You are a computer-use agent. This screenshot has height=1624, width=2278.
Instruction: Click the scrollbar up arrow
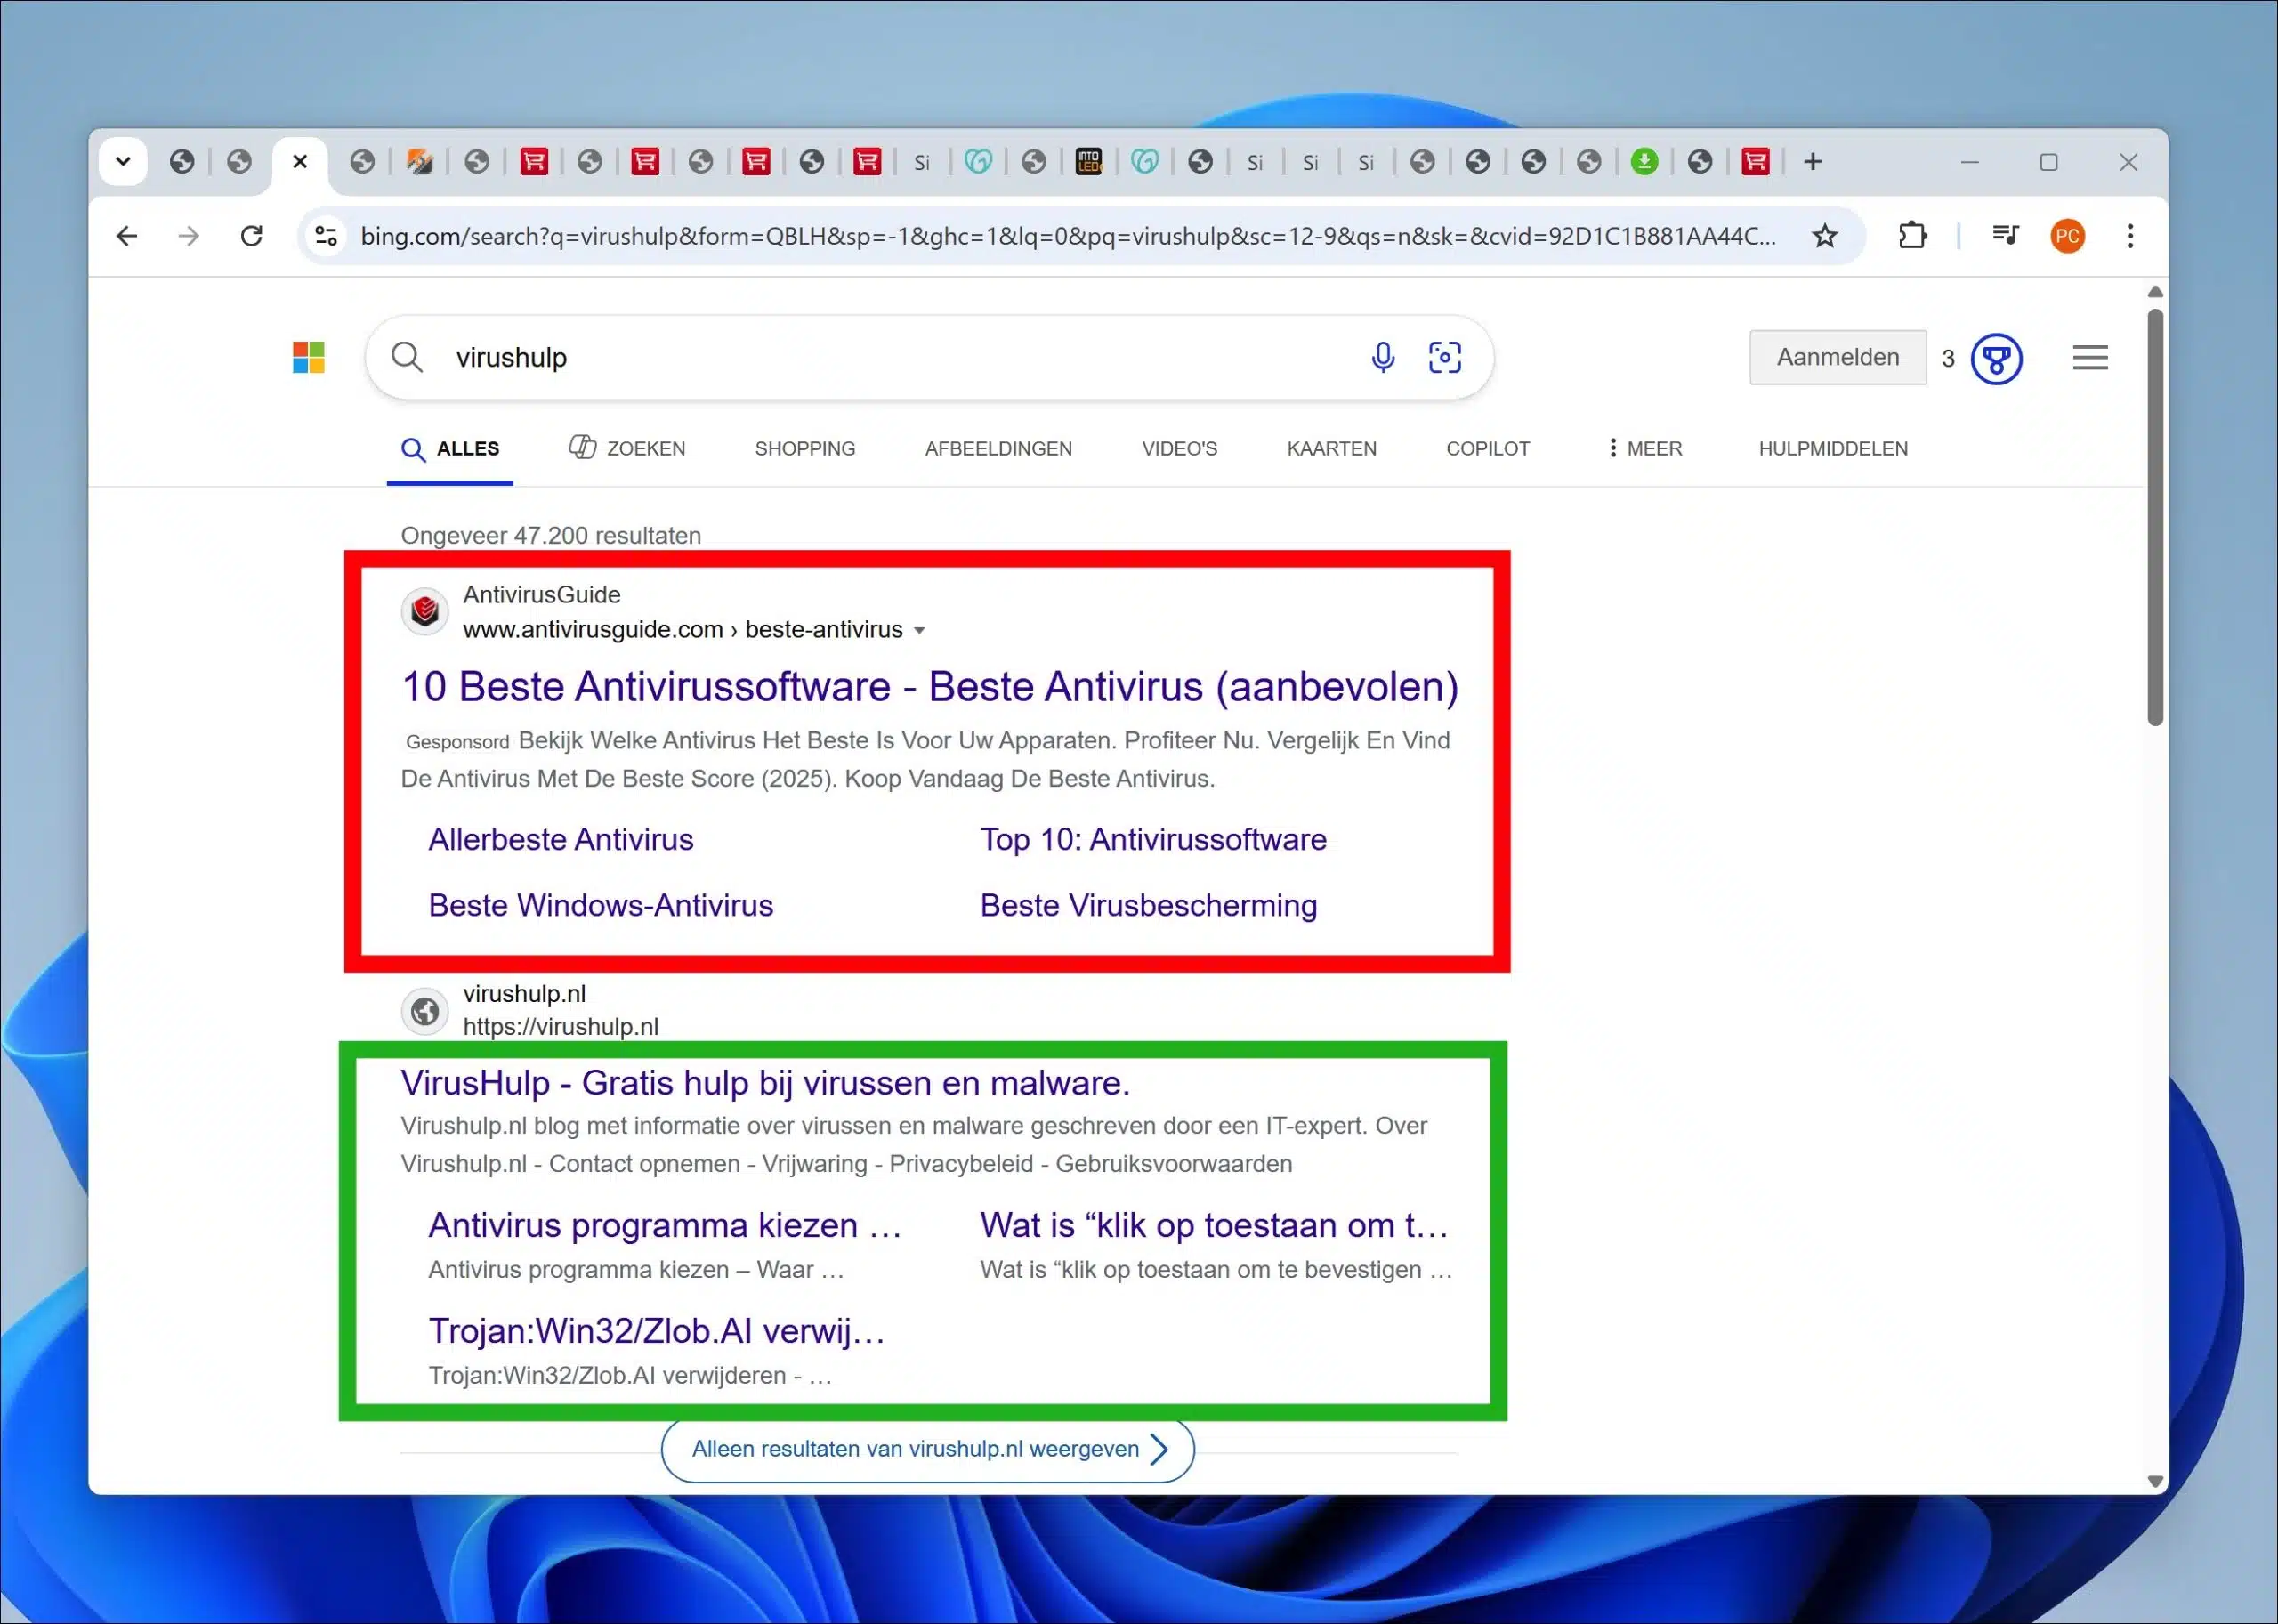pos(2155,292)
